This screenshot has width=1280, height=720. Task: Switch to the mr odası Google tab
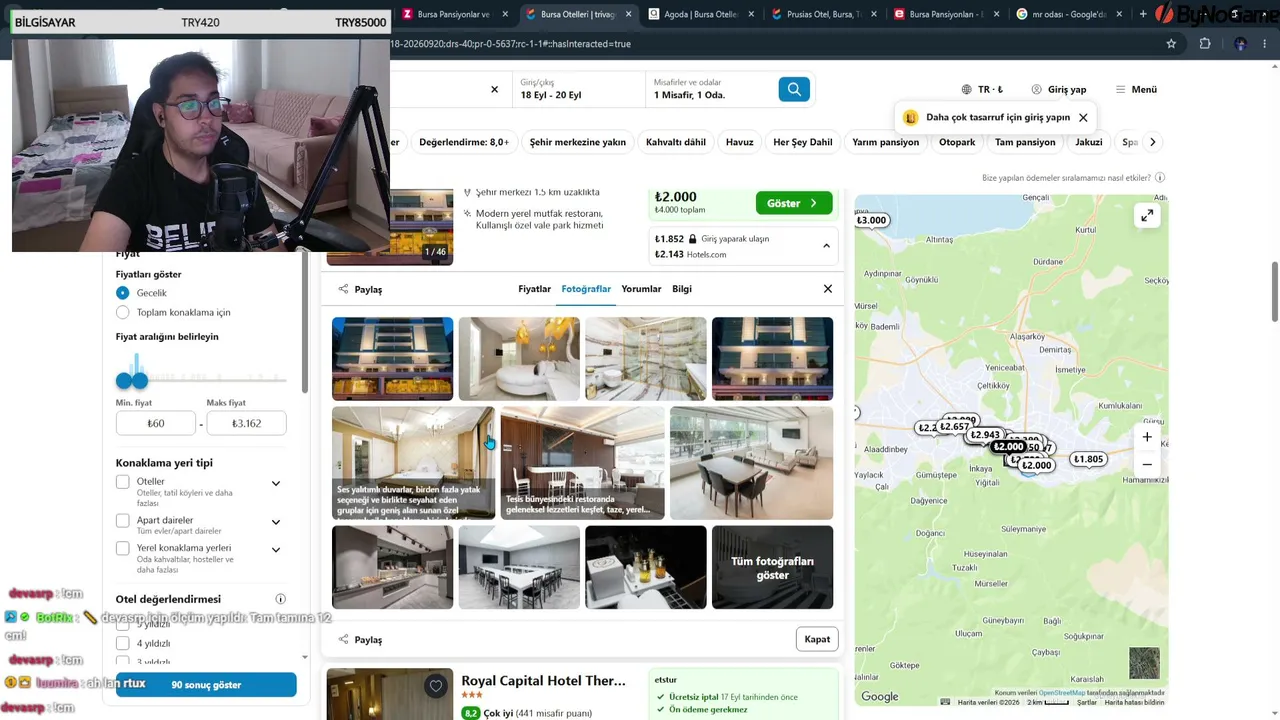coord(1070,14)
